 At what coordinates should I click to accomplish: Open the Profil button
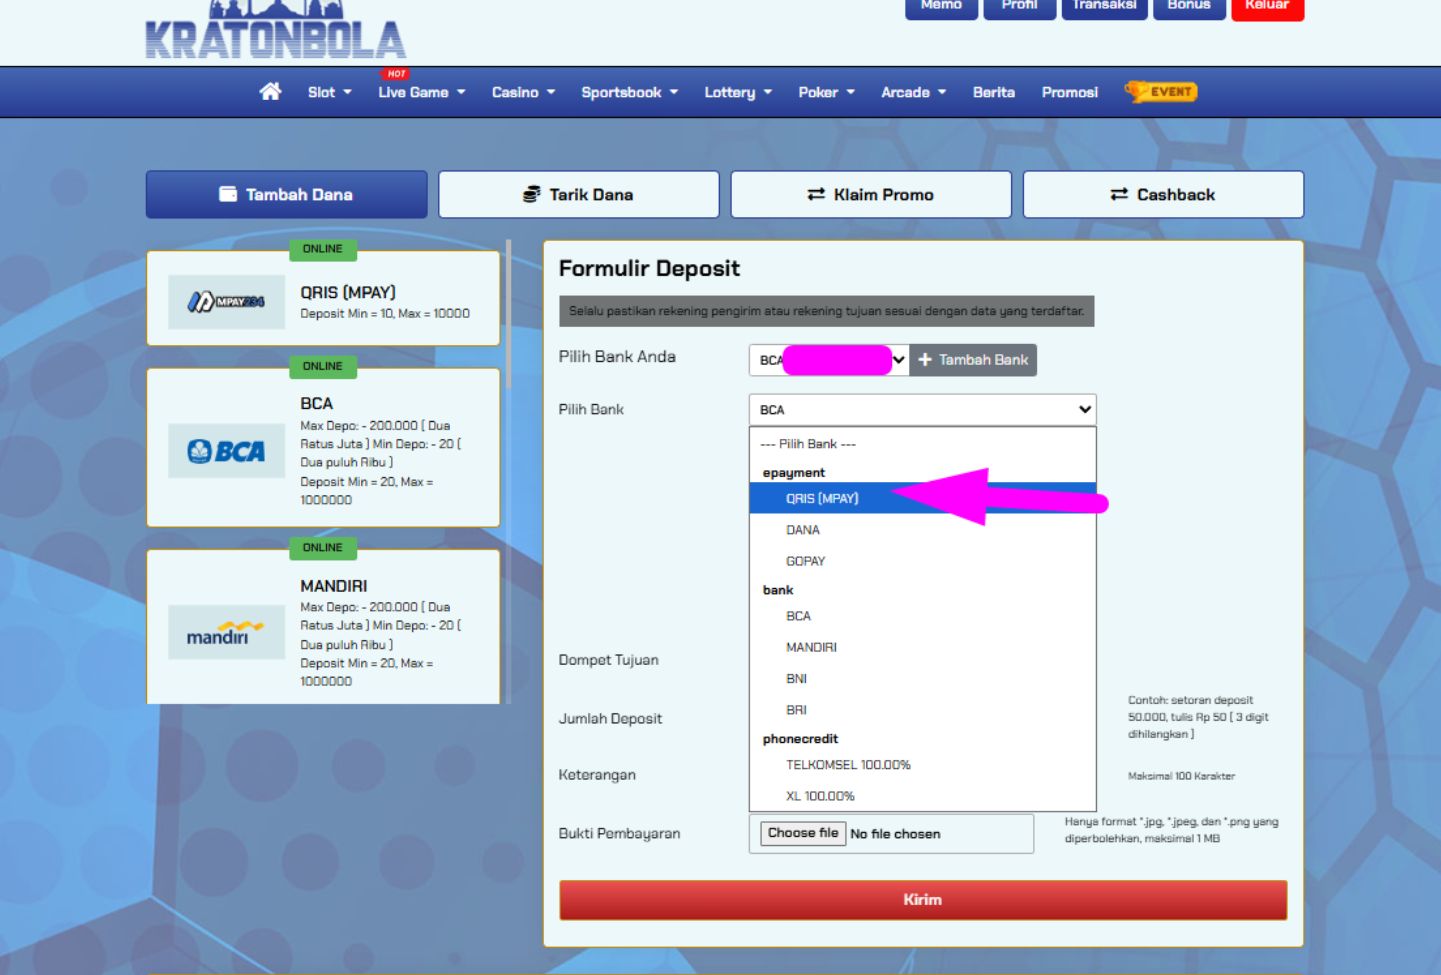[x=1019, y=8]
